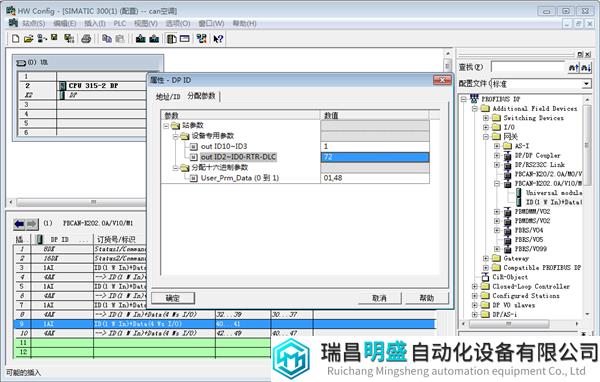The width and height of the screenshot is (600, 382).
Task: Click the Open folder toolbar icon
Action: [x=28, y=39]
